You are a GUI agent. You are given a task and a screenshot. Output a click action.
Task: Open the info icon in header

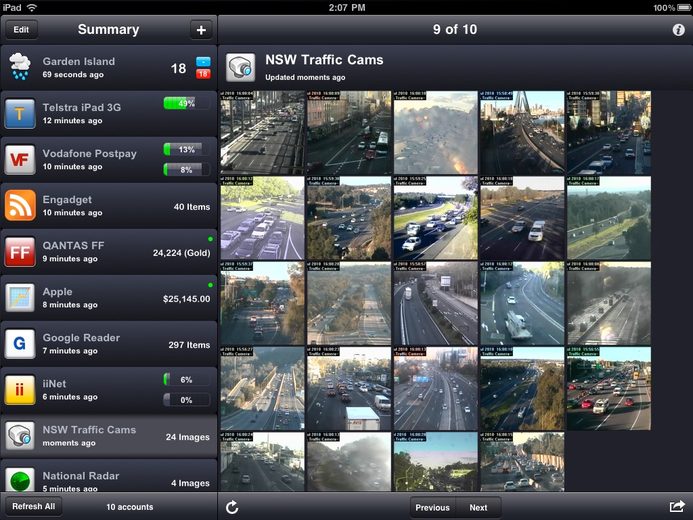[678, 30]
